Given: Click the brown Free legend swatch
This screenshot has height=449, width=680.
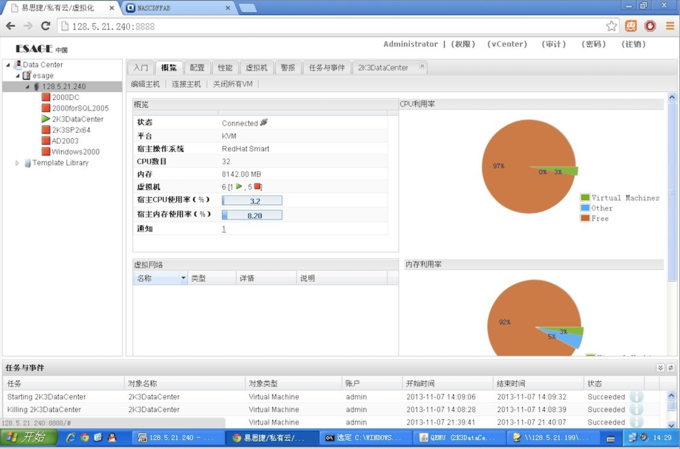Looking at the screenshot, I should [x=585, y=219].
